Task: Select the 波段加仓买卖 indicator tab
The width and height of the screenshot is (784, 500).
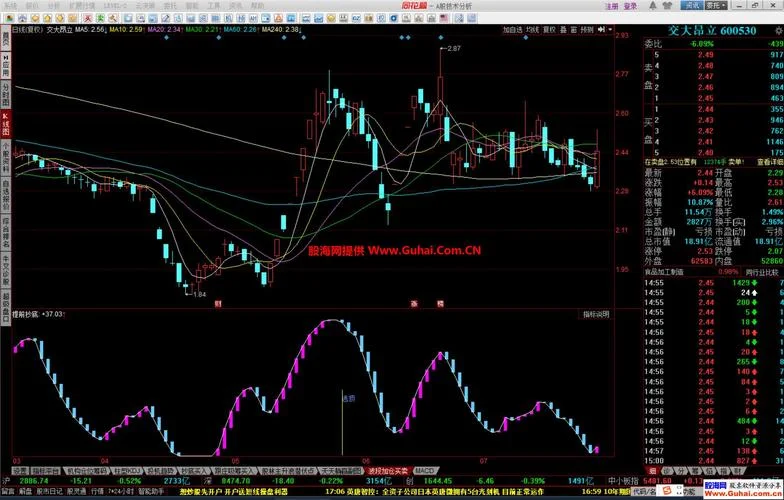Action: pyautogui.click(x=388, y=471)
